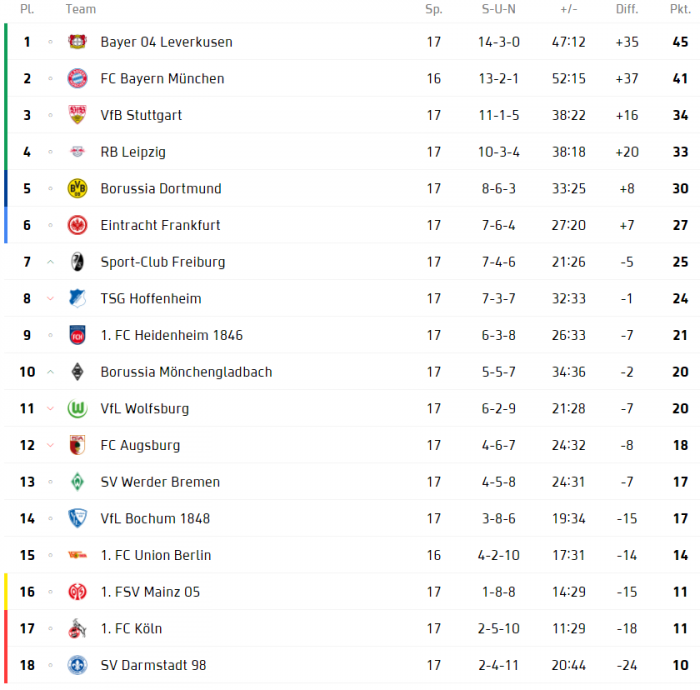Viewport: 700px width, 690px height.
Task: Click Borussia Mönchengladbach's upward trend arrow
Action: [x=50, y=372]
